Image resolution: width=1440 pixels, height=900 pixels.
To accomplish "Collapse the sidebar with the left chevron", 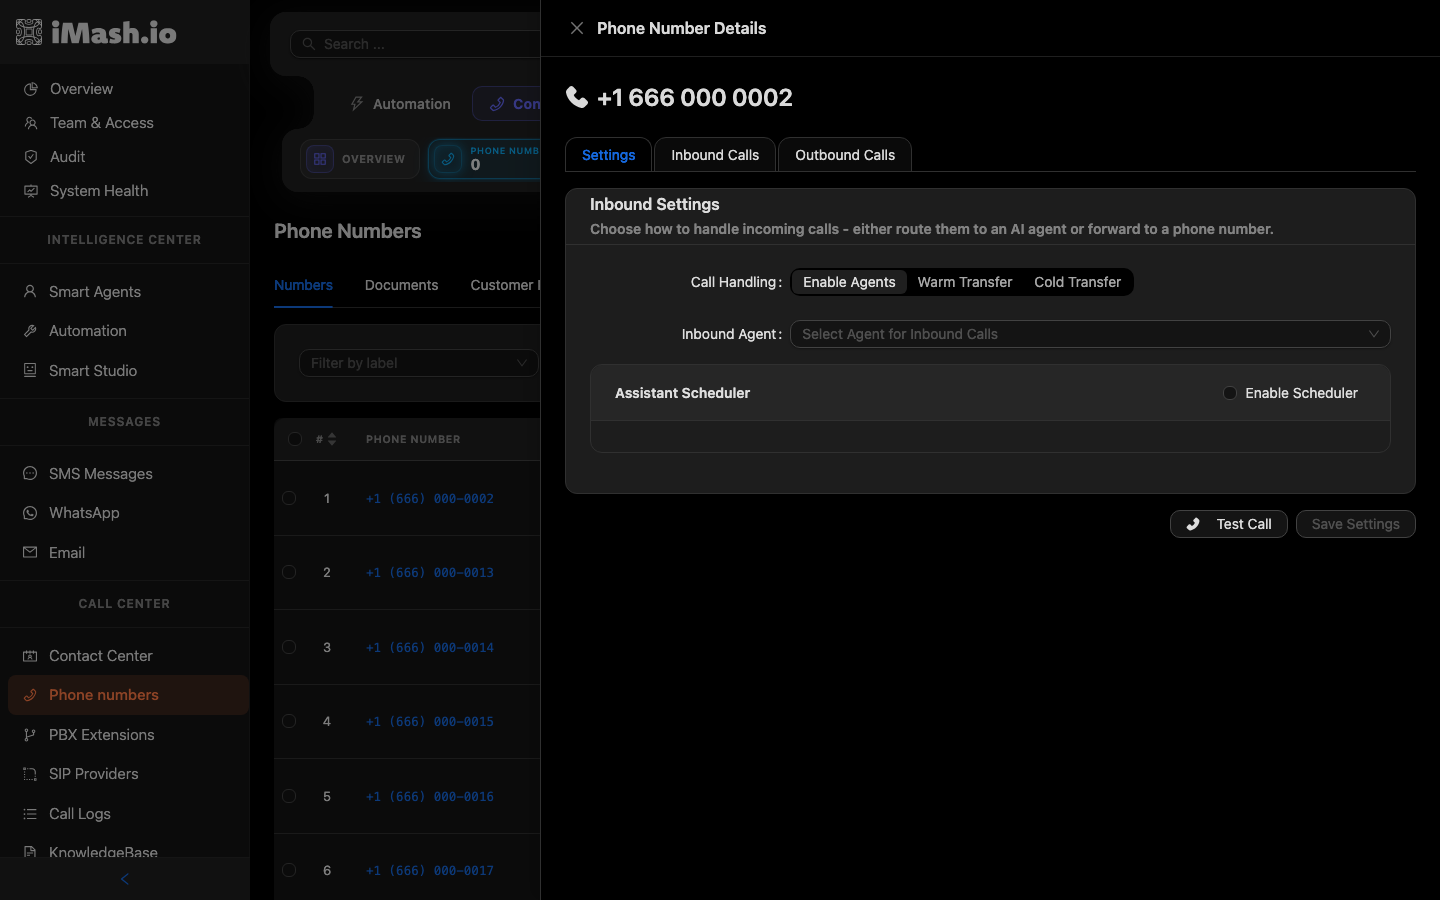I will 124,879.
